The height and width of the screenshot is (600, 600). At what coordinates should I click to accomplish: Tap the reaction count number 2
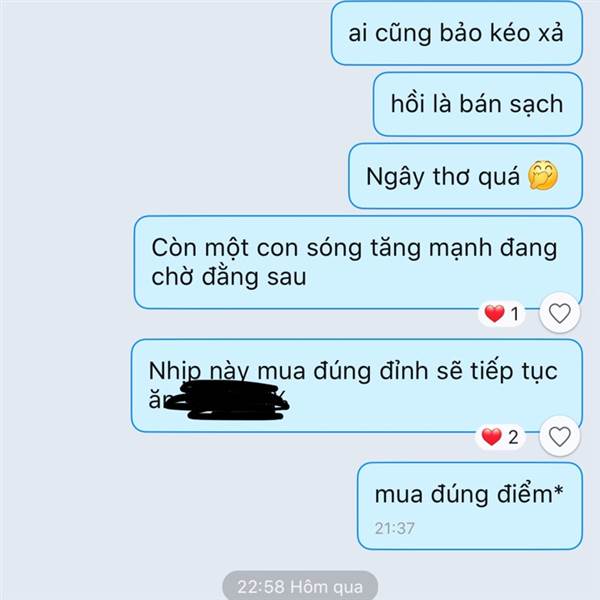click(514, 437)
